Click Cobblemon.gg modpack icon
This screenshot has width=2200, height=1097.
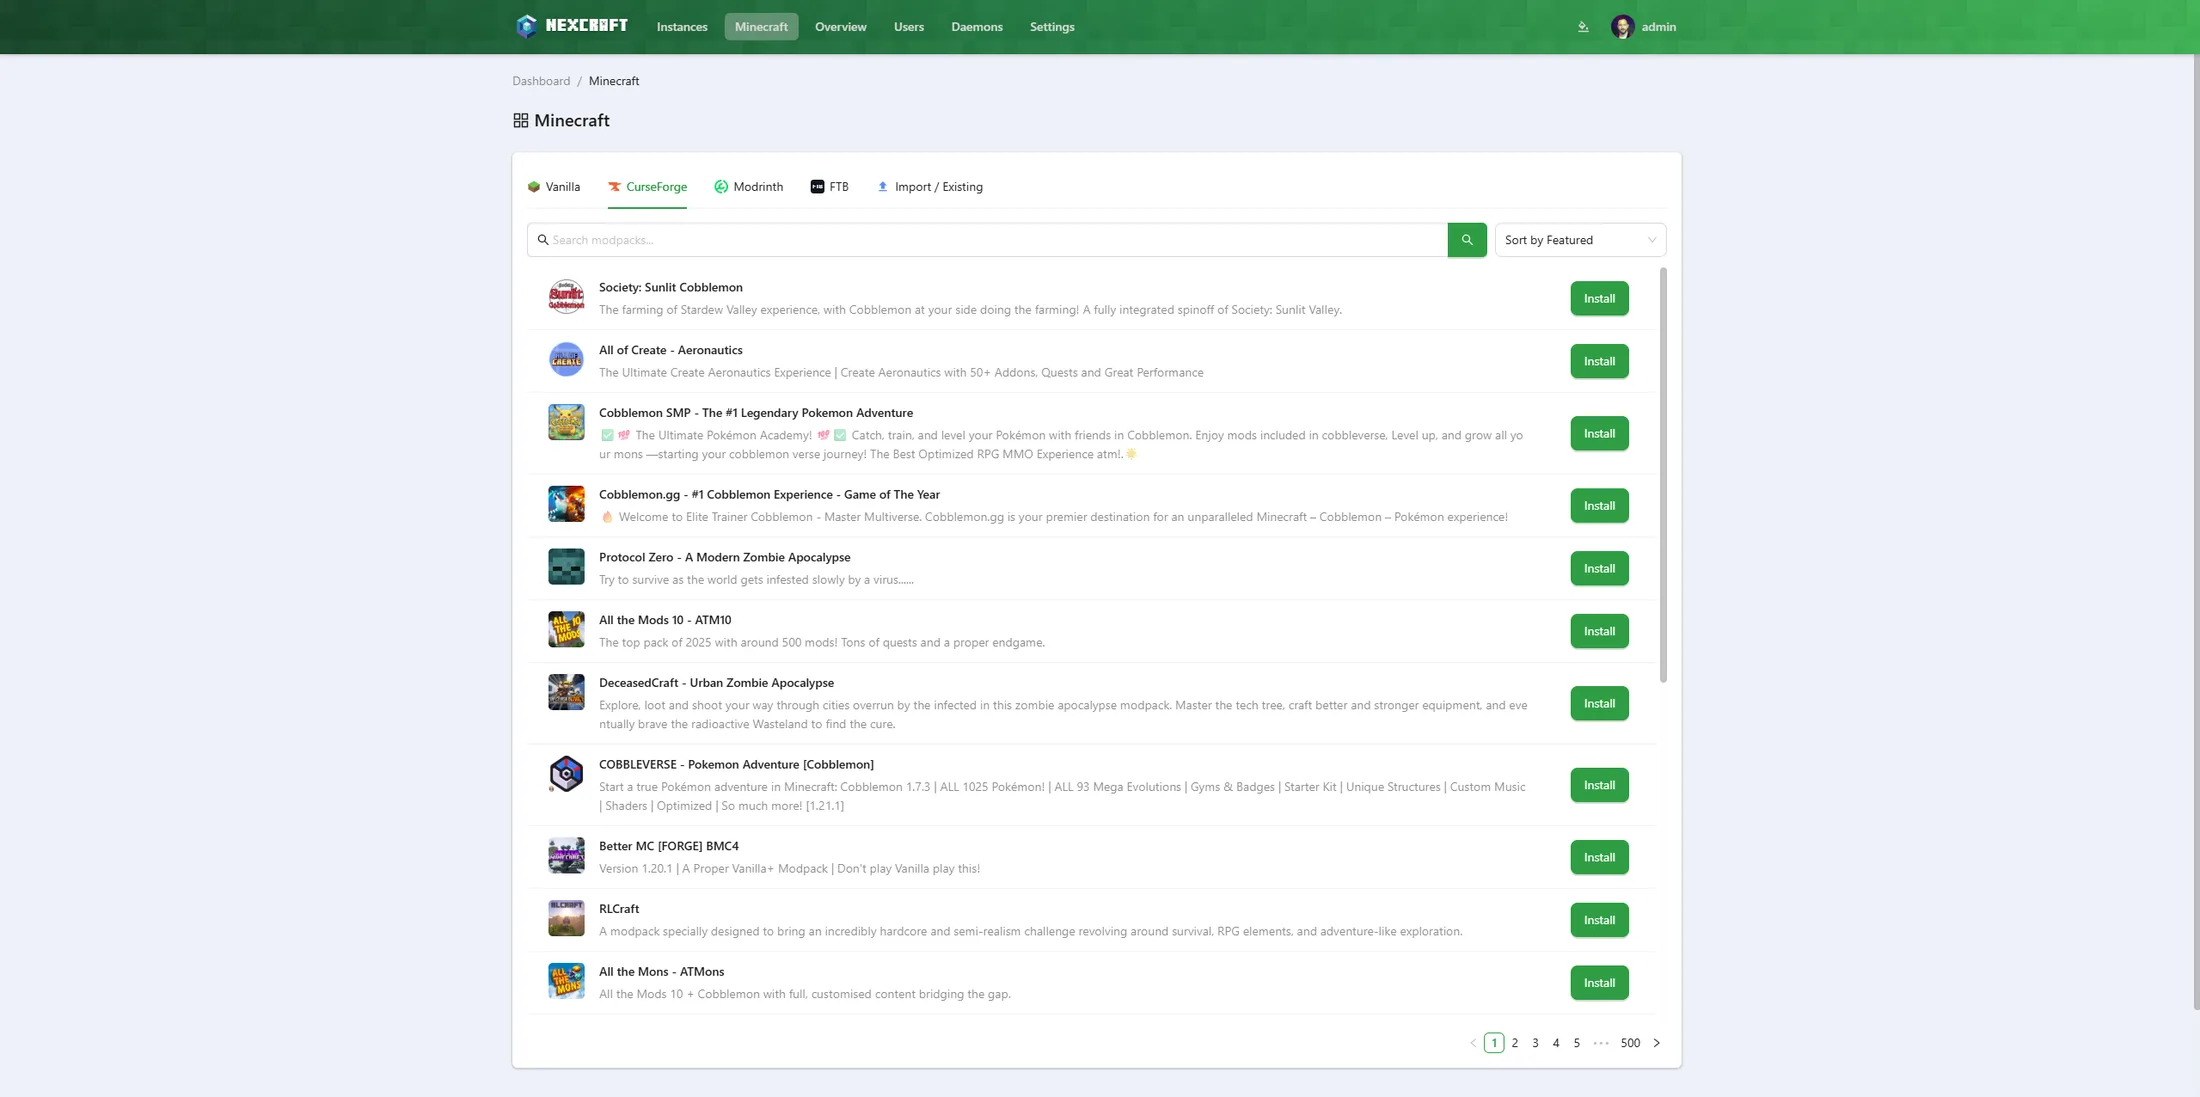tap(566, 504)
